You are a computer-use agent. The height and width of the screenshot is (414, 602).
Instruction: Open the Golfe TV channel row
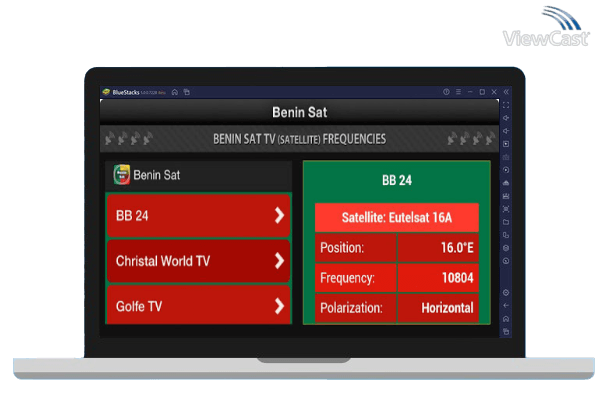pos(198,305)
